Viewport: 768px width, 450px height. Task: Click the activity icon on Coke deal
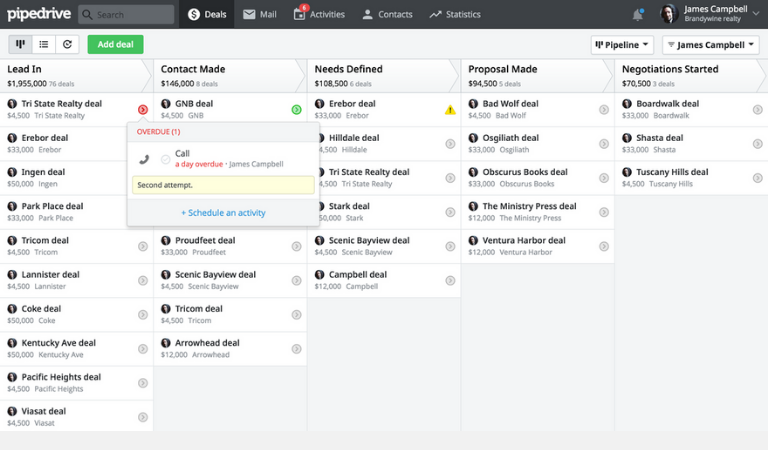[143, 315]
